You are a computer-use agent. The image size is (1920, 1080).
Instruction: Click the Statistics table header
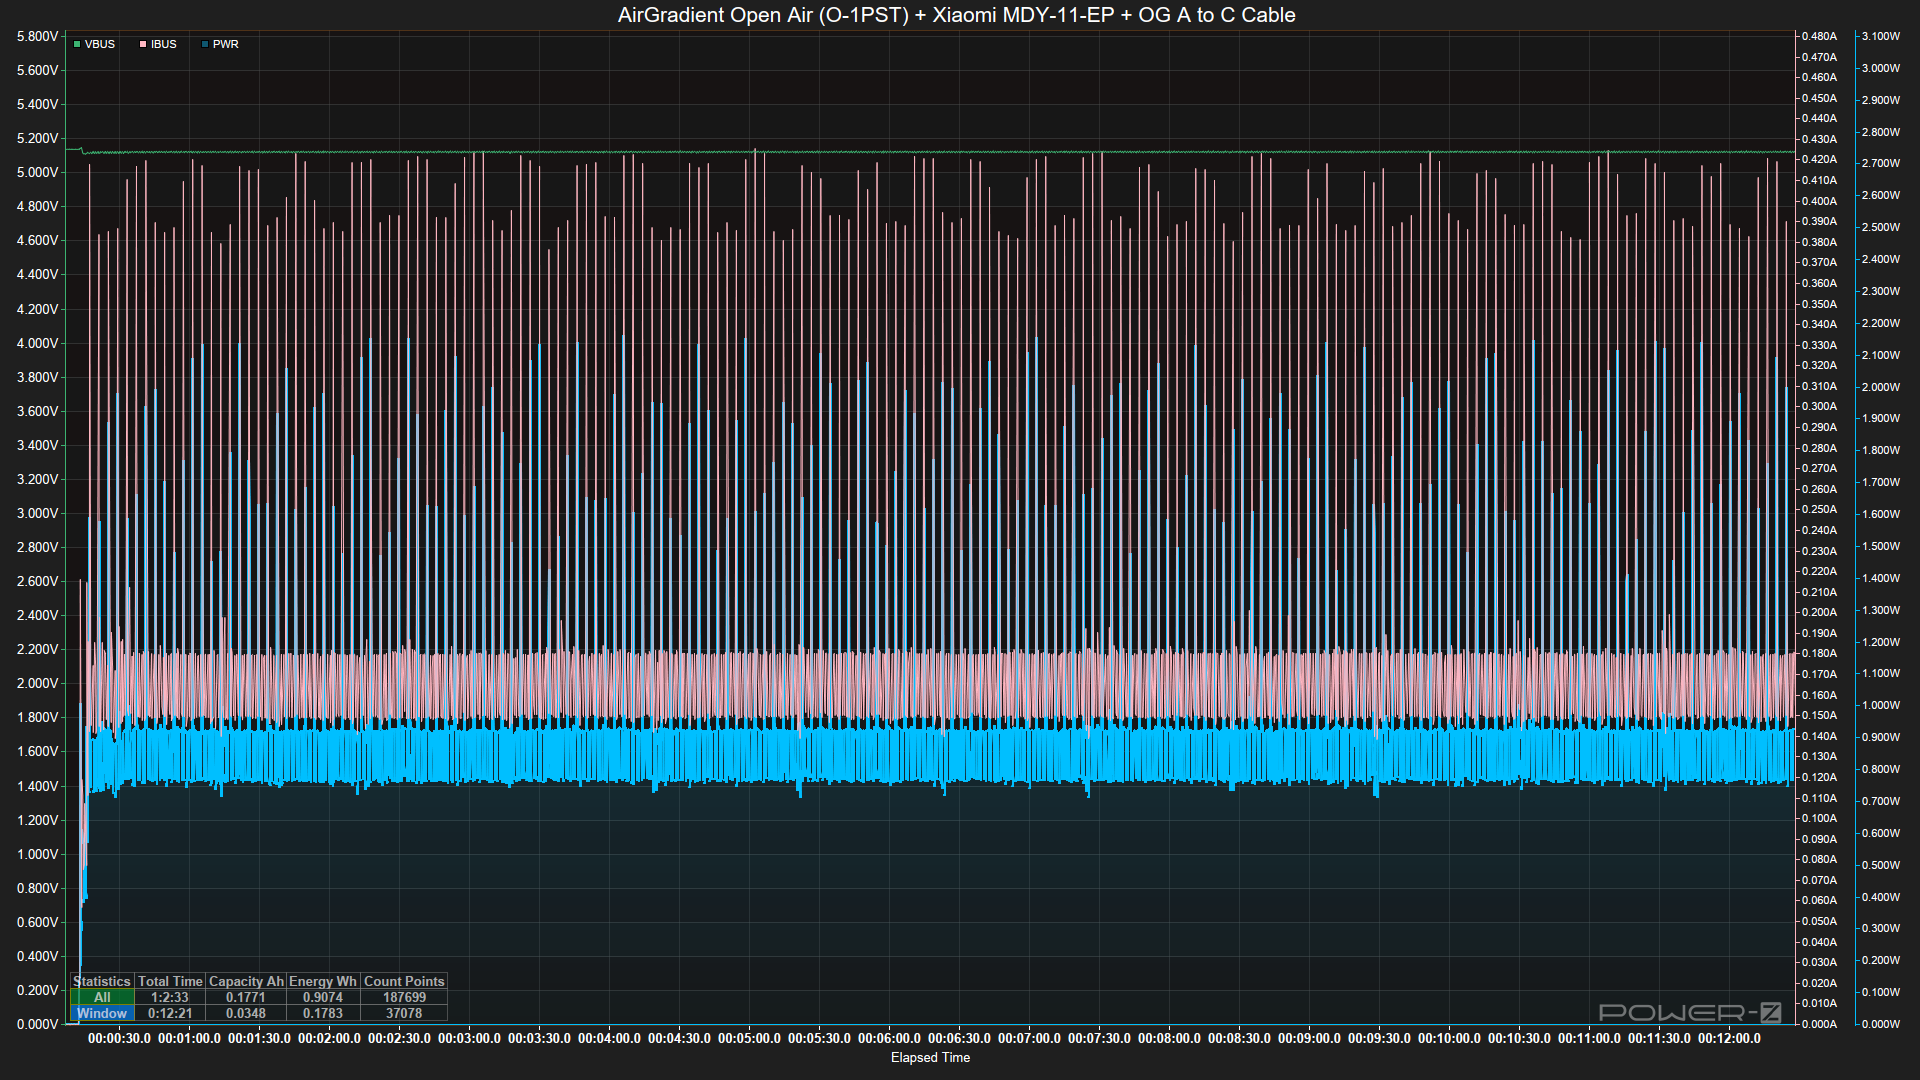[x=102, y=981]
